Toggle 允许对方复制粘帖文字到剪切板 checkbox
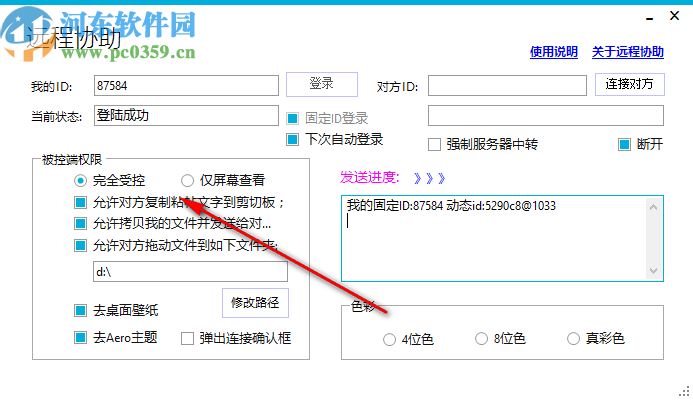The height and width of the screenshot is (400, 693). [x=80, y=202]
